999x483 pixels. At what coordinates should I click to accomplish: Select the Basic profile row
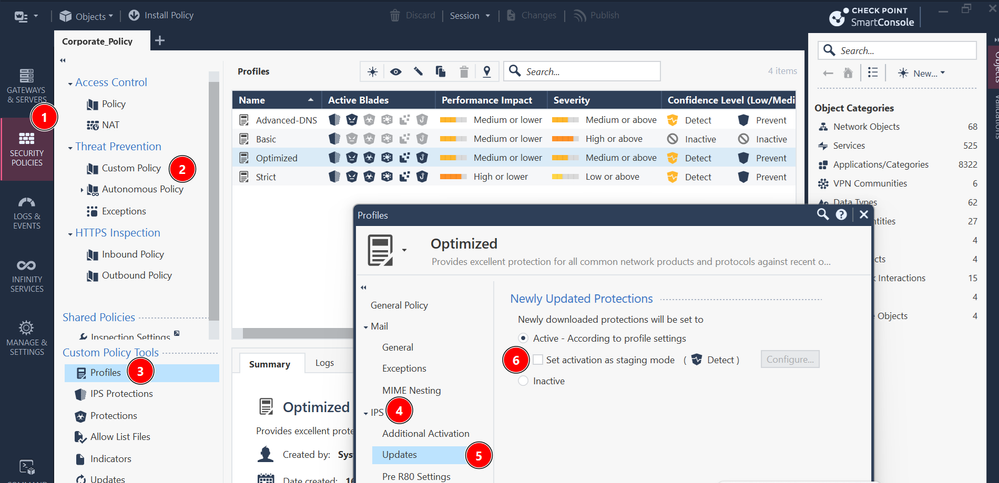click(514, 139)
